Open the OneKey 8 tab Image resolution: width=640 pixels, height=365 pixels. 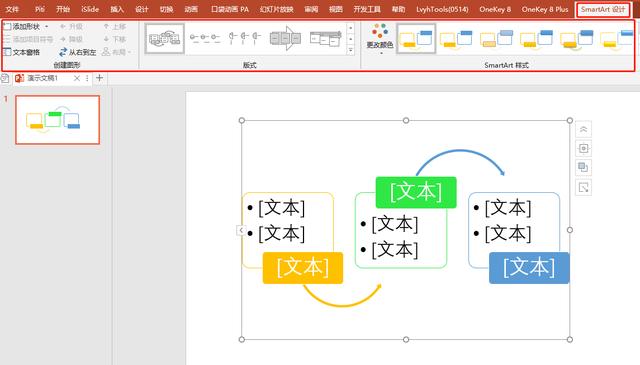coord(495,9)
